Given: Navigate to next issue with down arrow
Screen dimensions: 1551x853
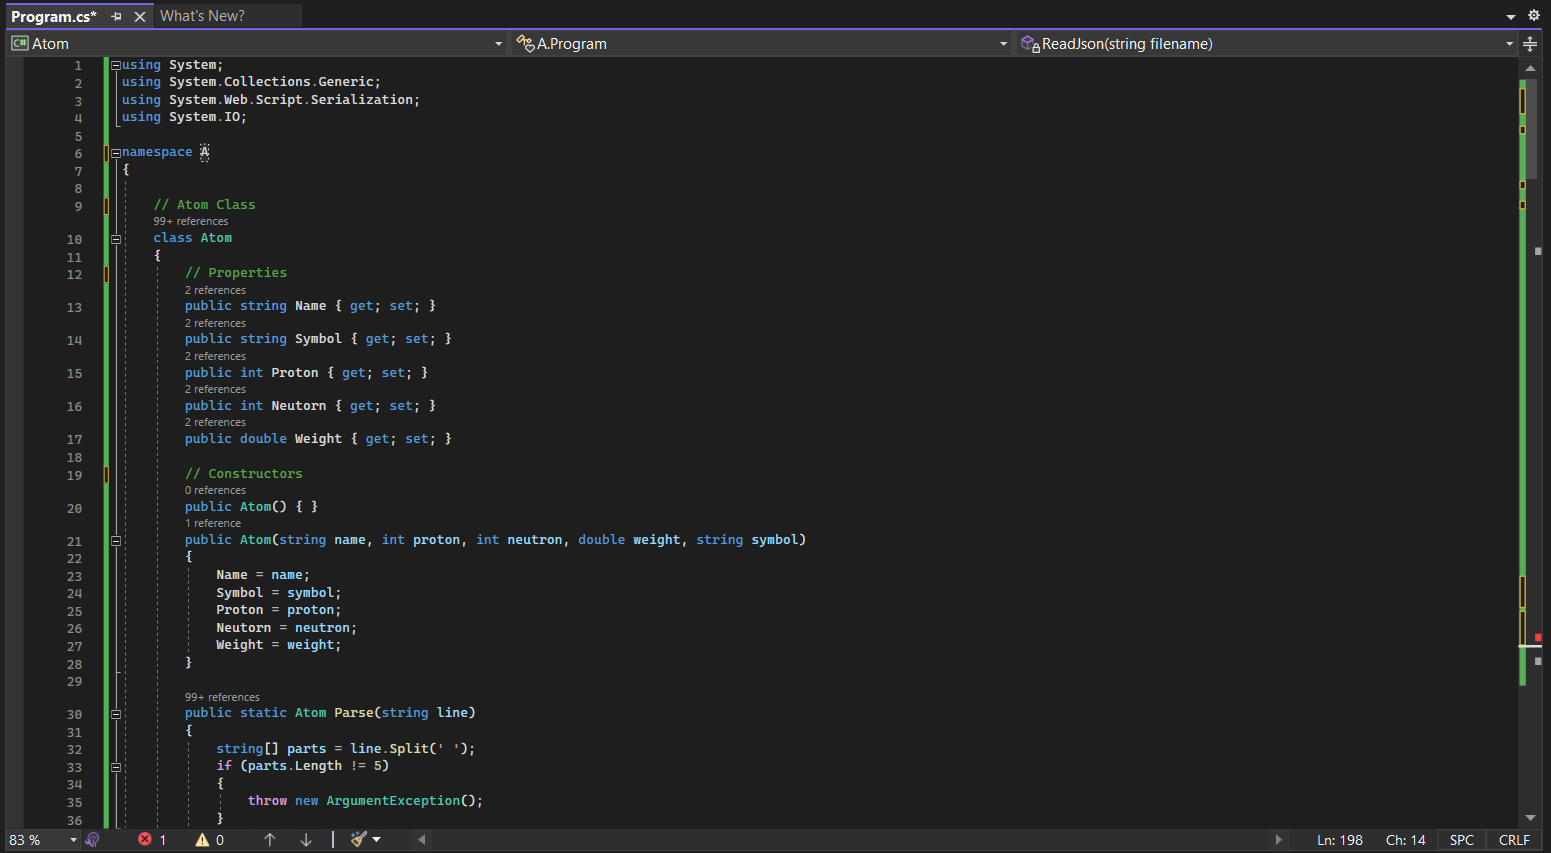Looking at the screenshot, I should tap(306, 840).
